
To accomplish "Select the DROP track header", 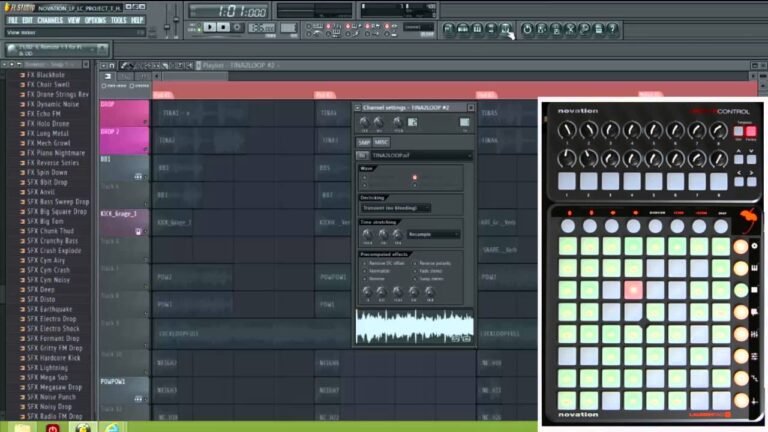I will point(124,113).
